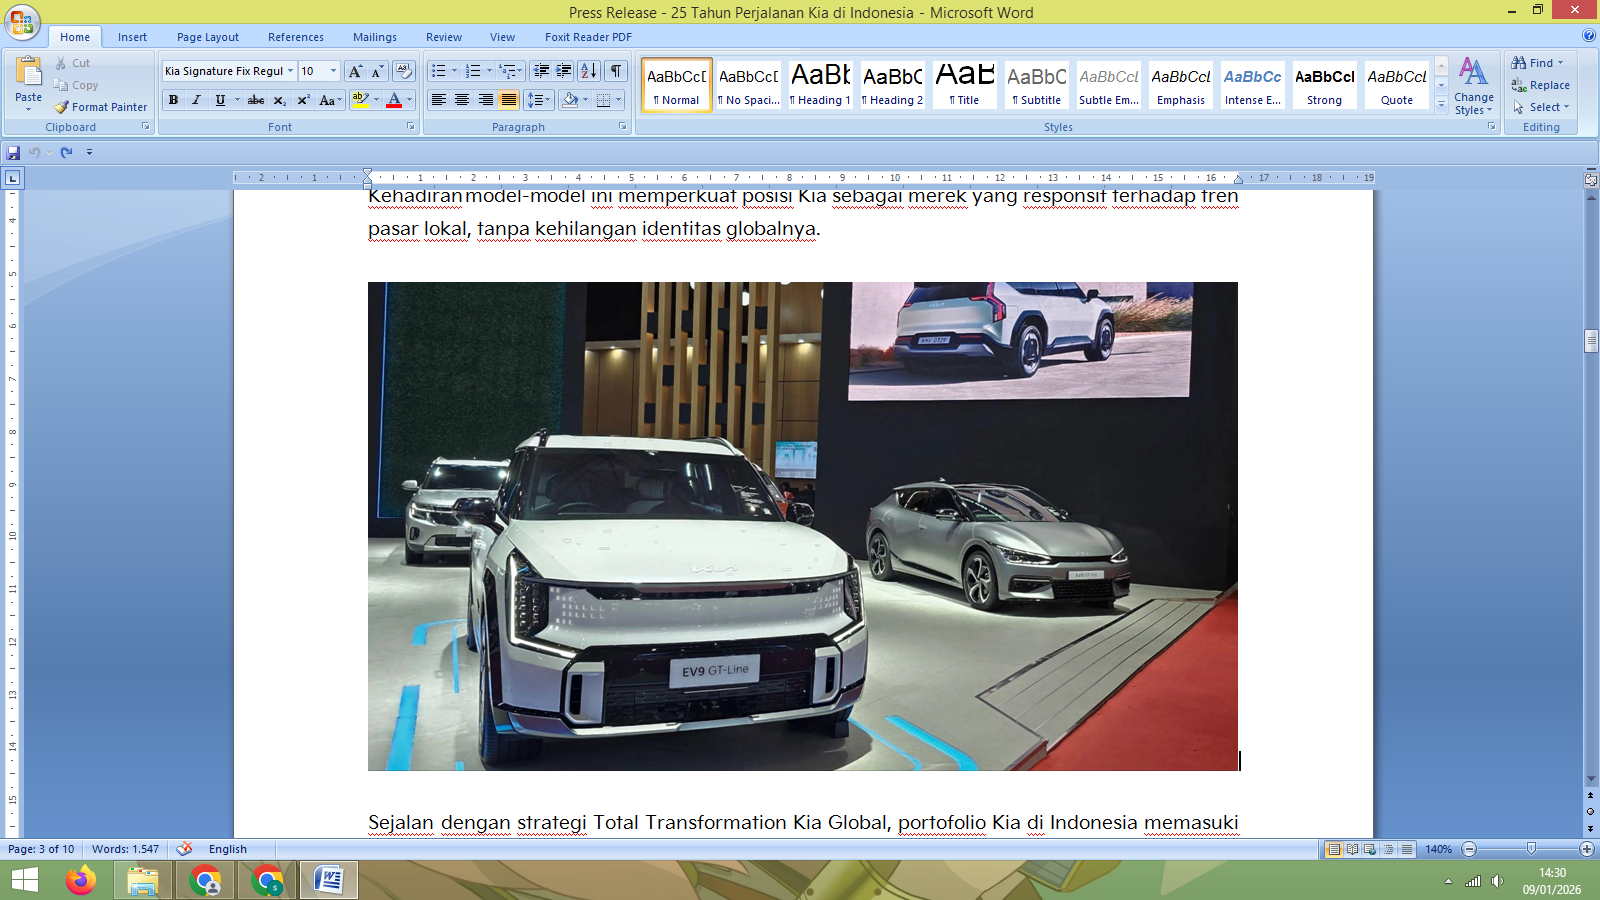Open the Mailings tab
Screen dimensions: 1600x900
(x=375, y=37)
